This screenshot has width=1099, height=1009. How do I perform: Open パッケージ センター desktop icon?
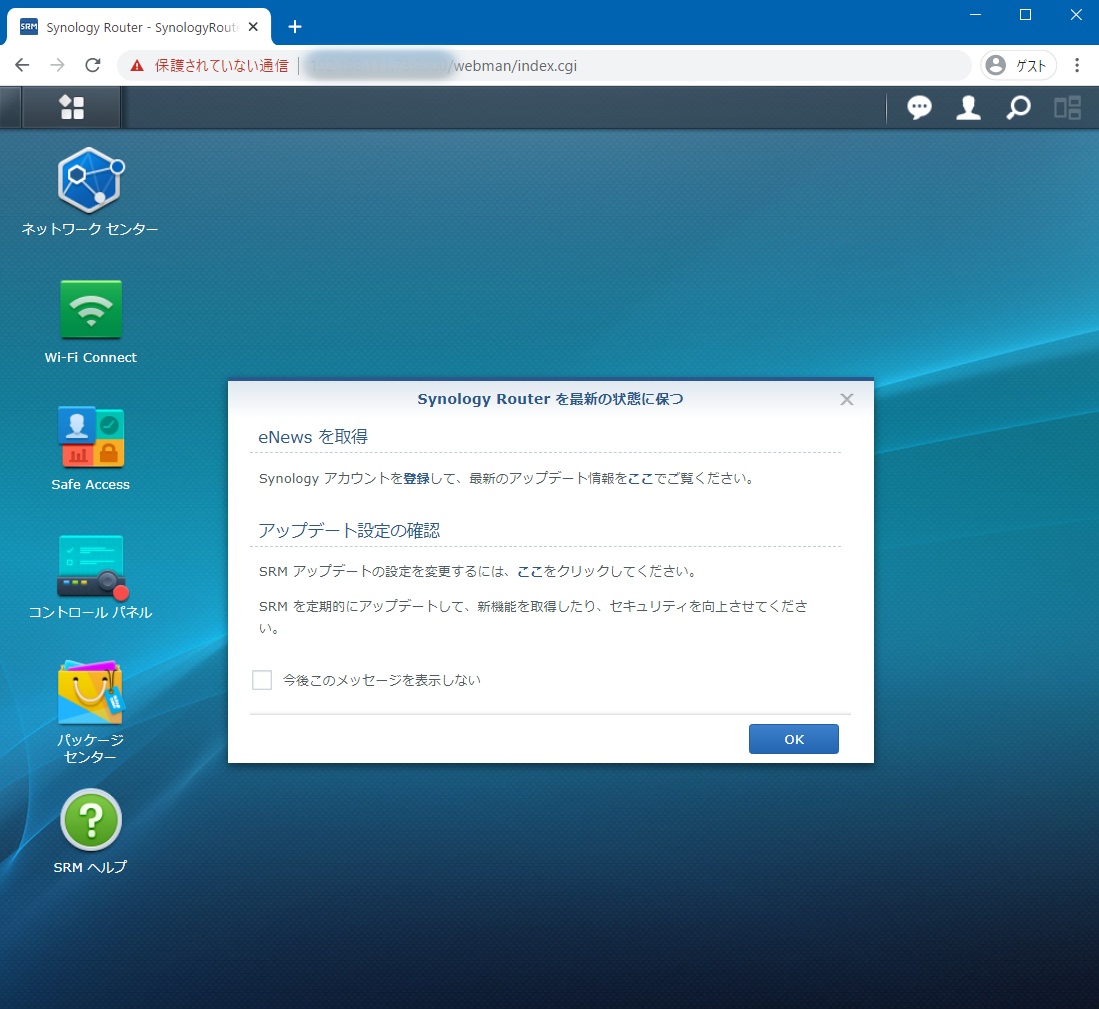coord(90,712)
